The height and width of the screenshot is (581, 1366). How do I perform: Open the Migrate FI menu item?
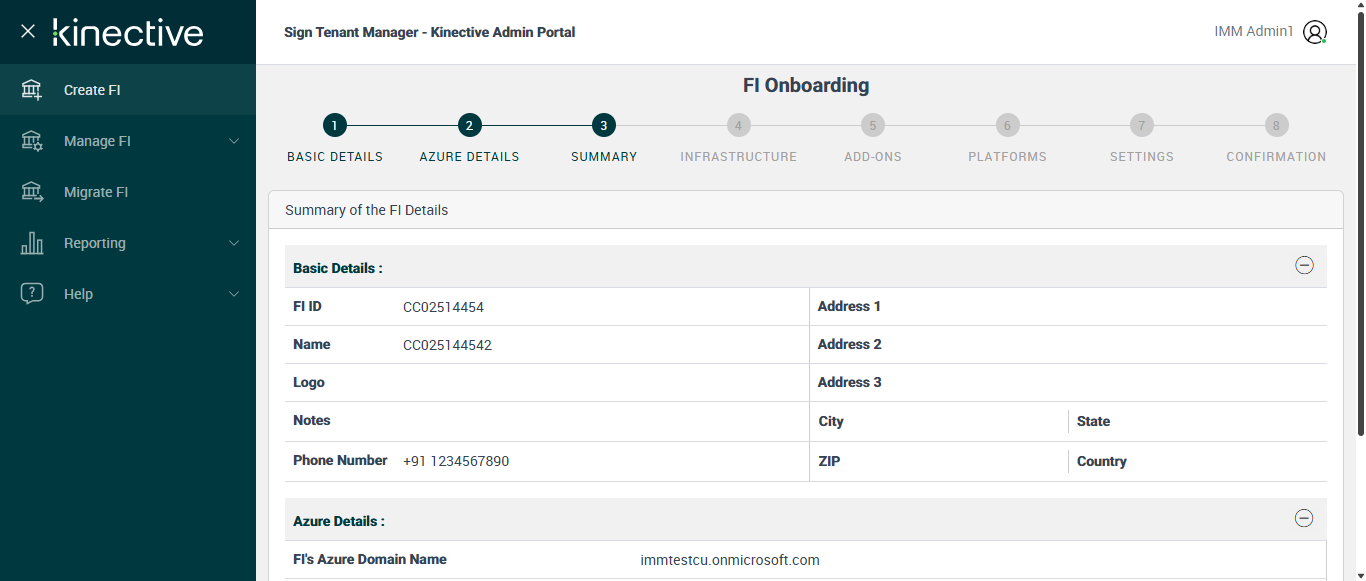[x=96, y=192]
